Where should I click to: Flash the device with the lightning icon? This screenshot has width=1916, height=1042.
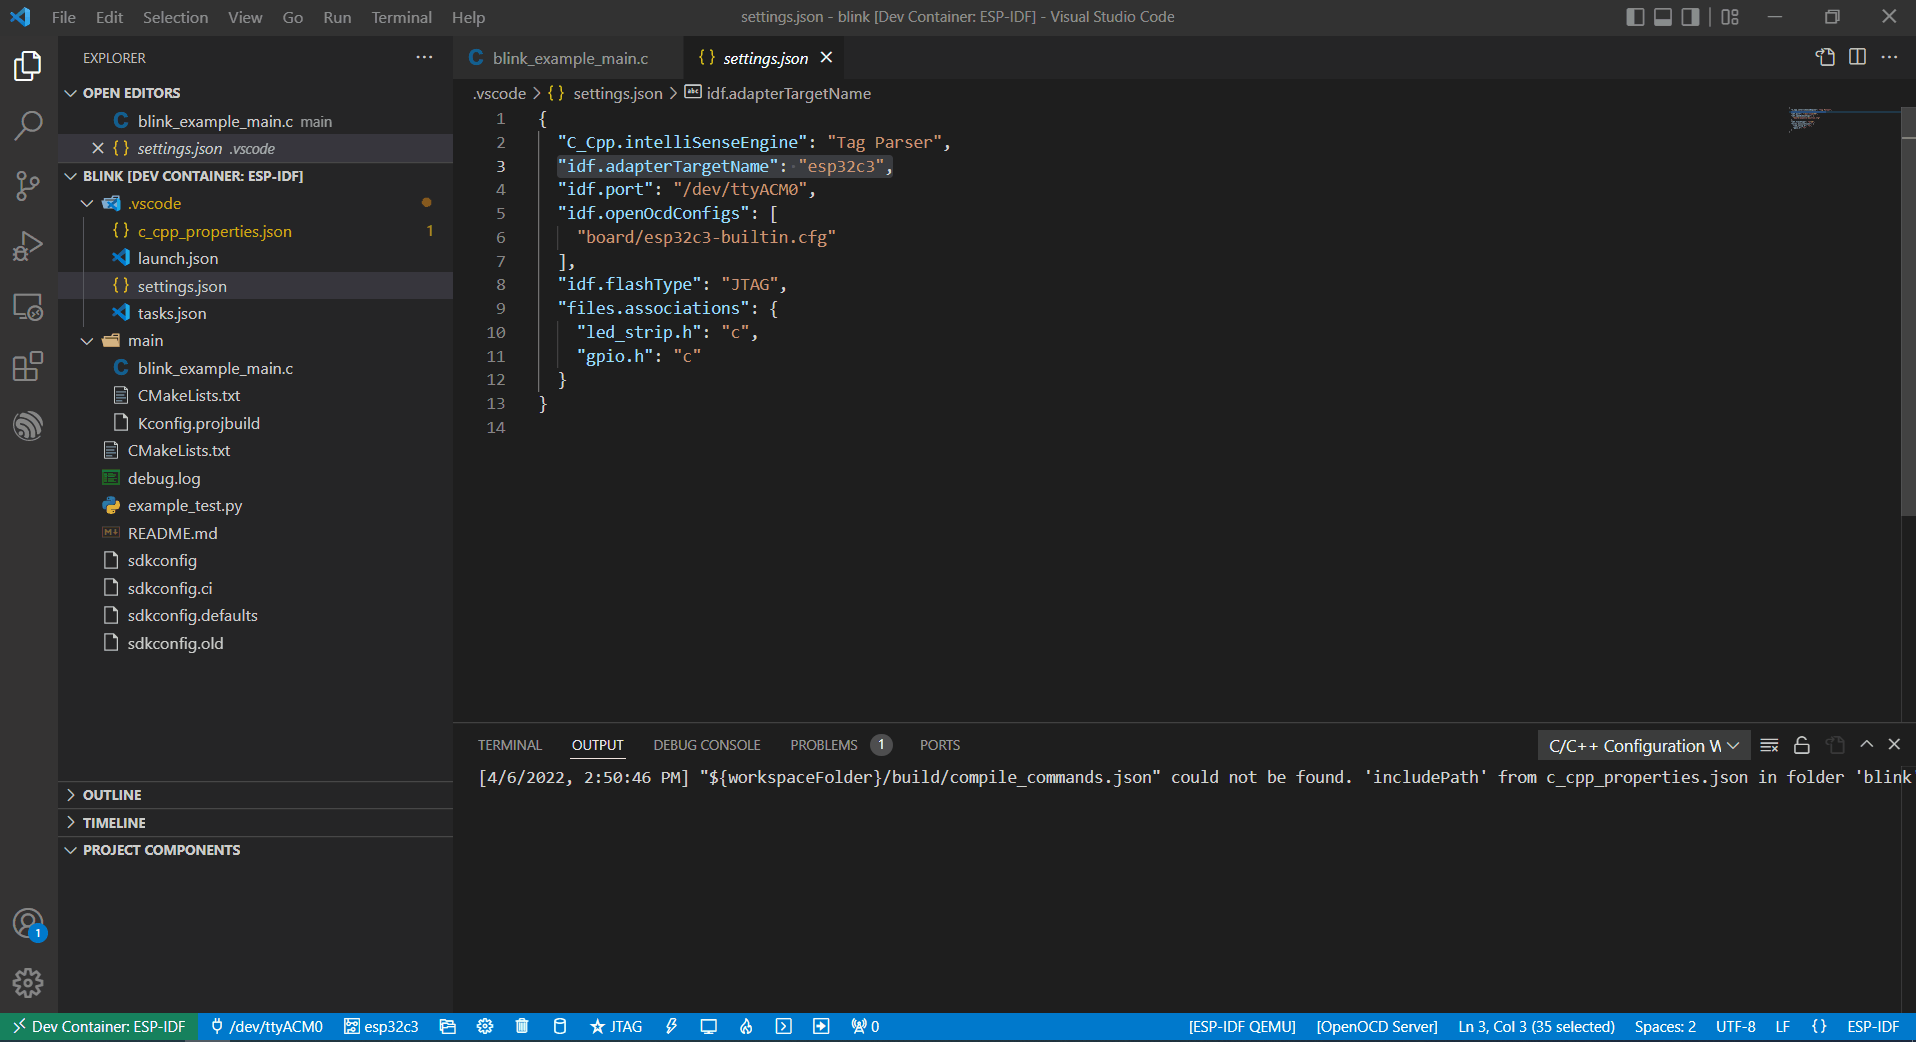tap(671, 1026)
